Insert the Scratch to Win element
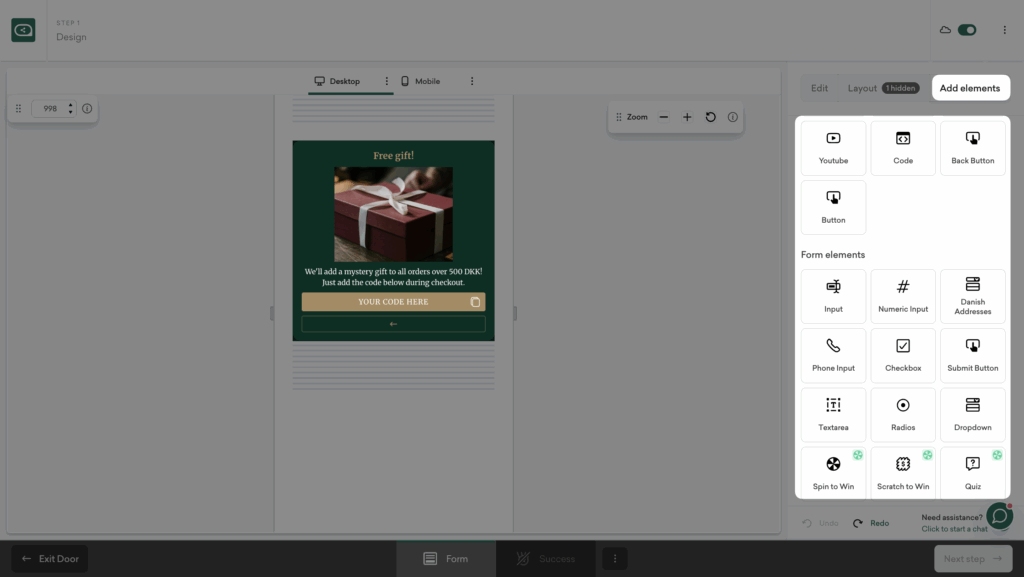The height and width of the screenshot is (577, 1024). point(903,473)
